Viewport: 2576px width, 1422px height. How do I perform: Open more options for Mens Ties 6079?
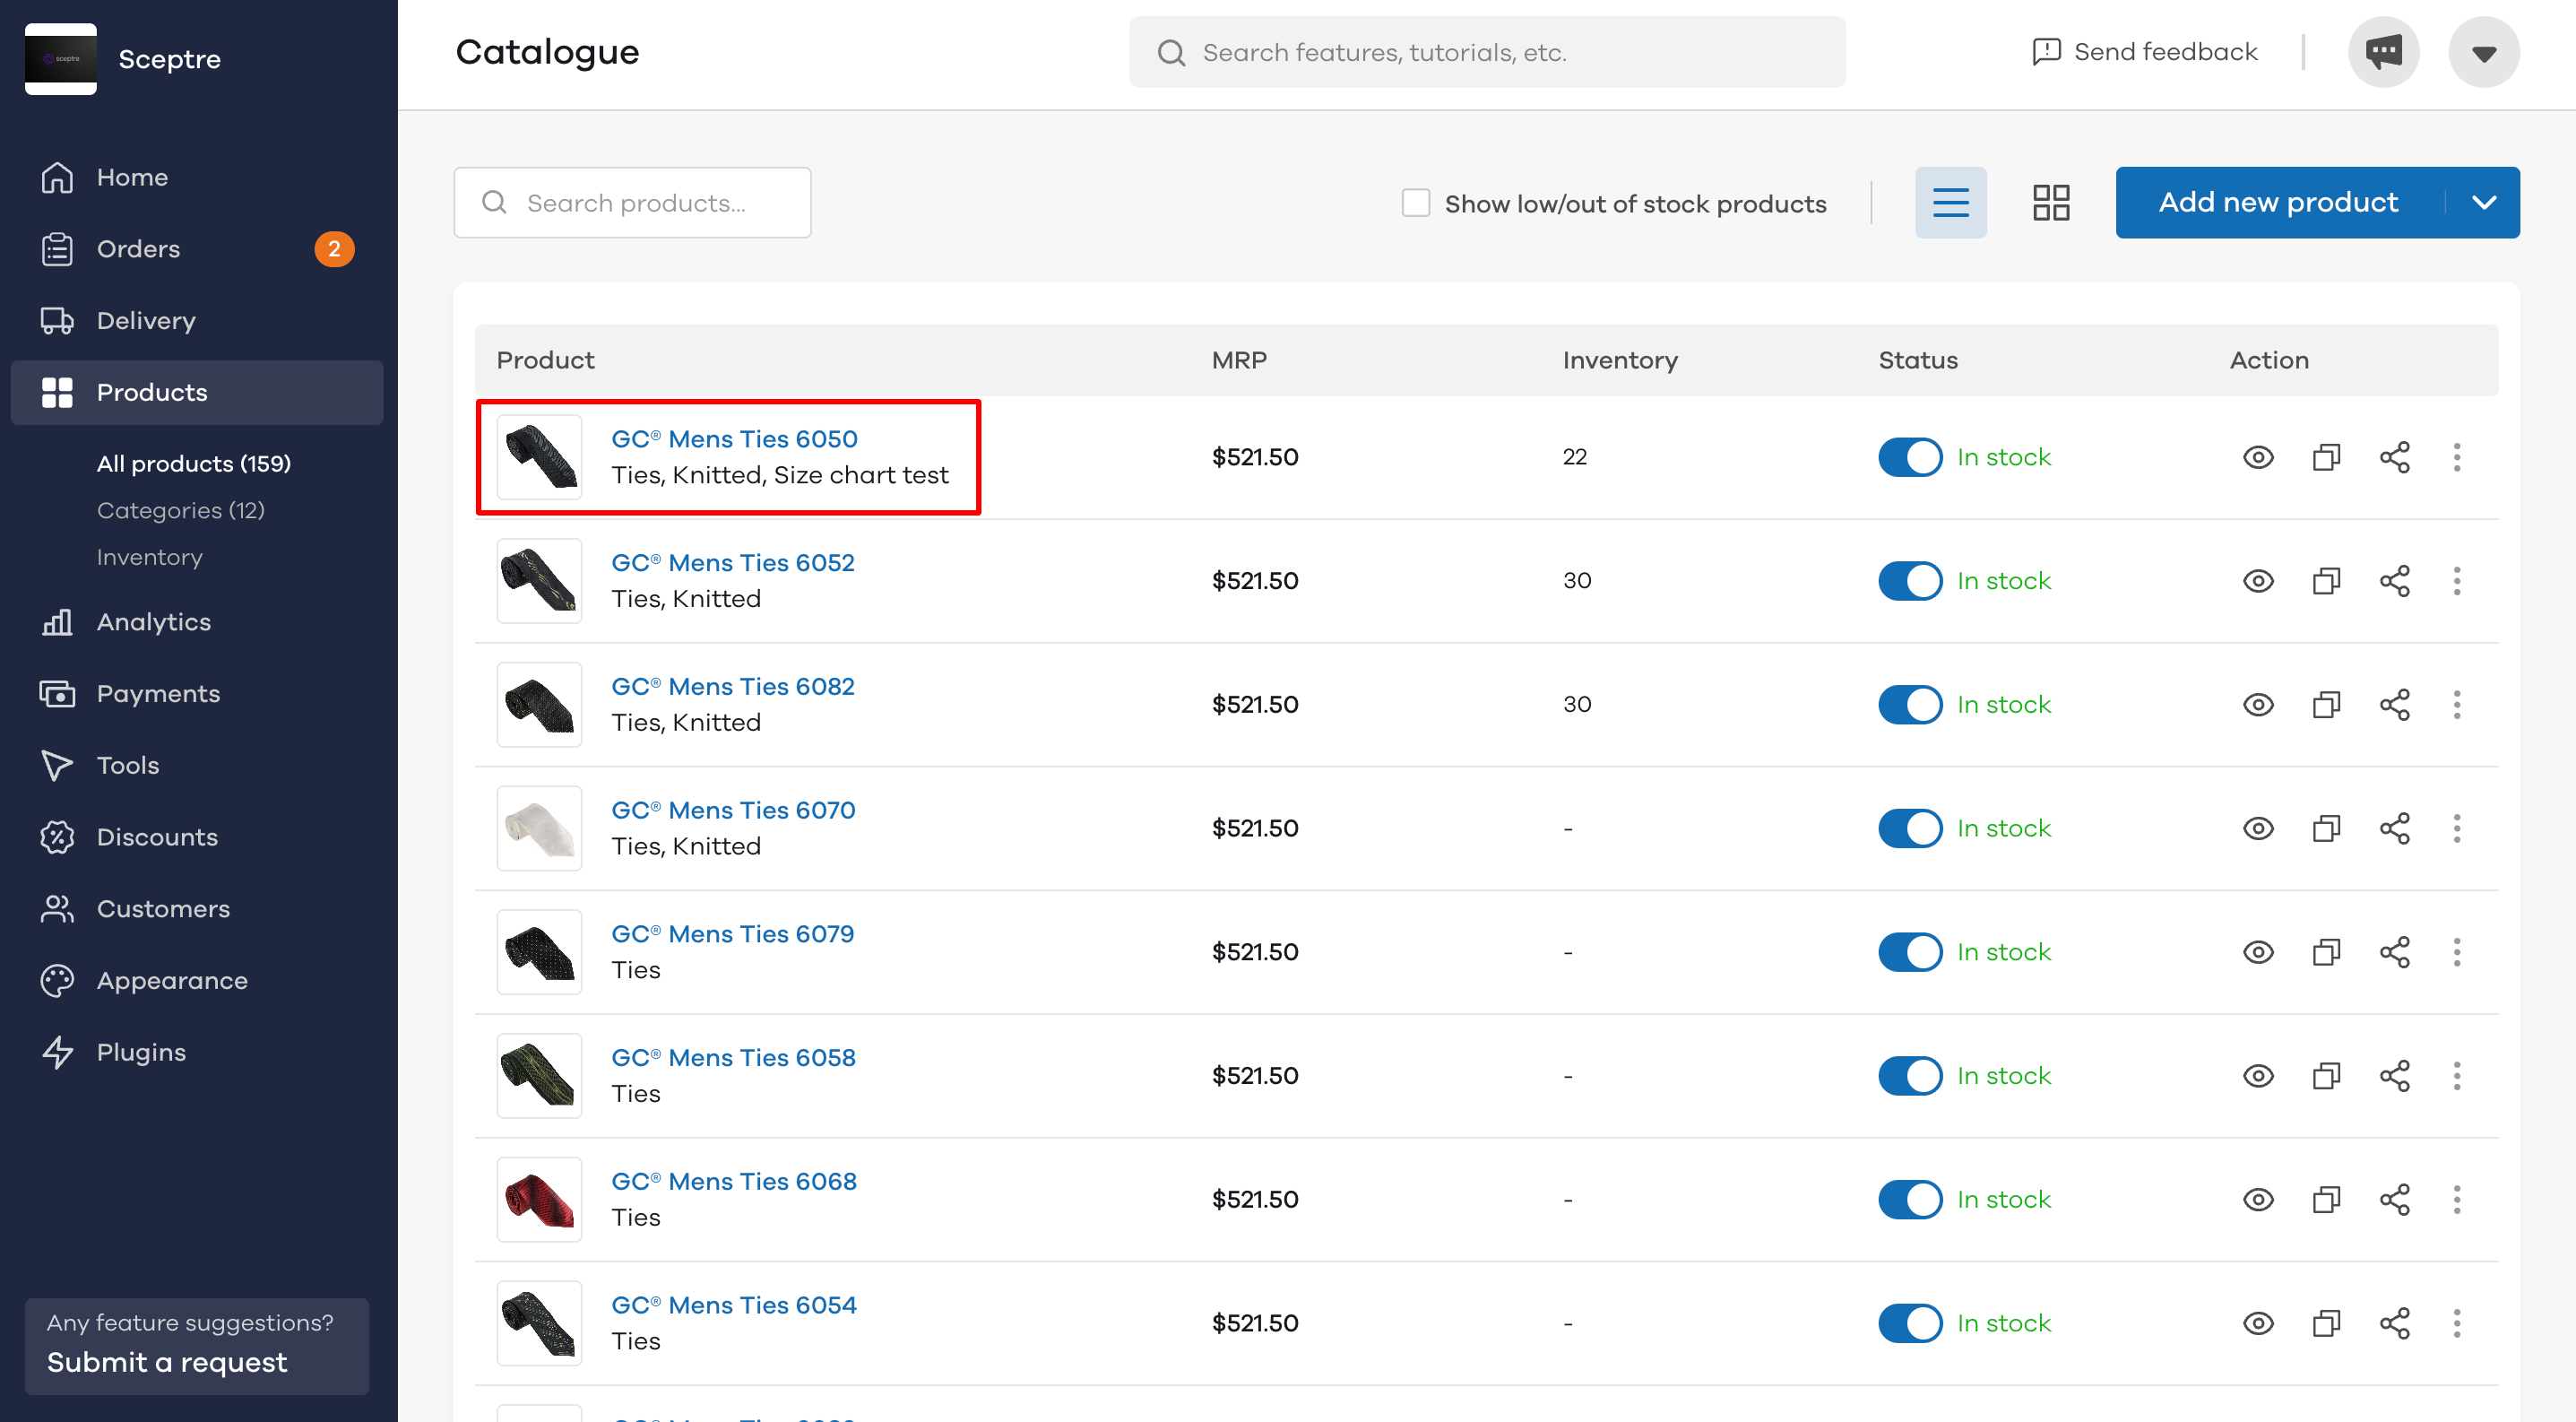point(2456,952)
